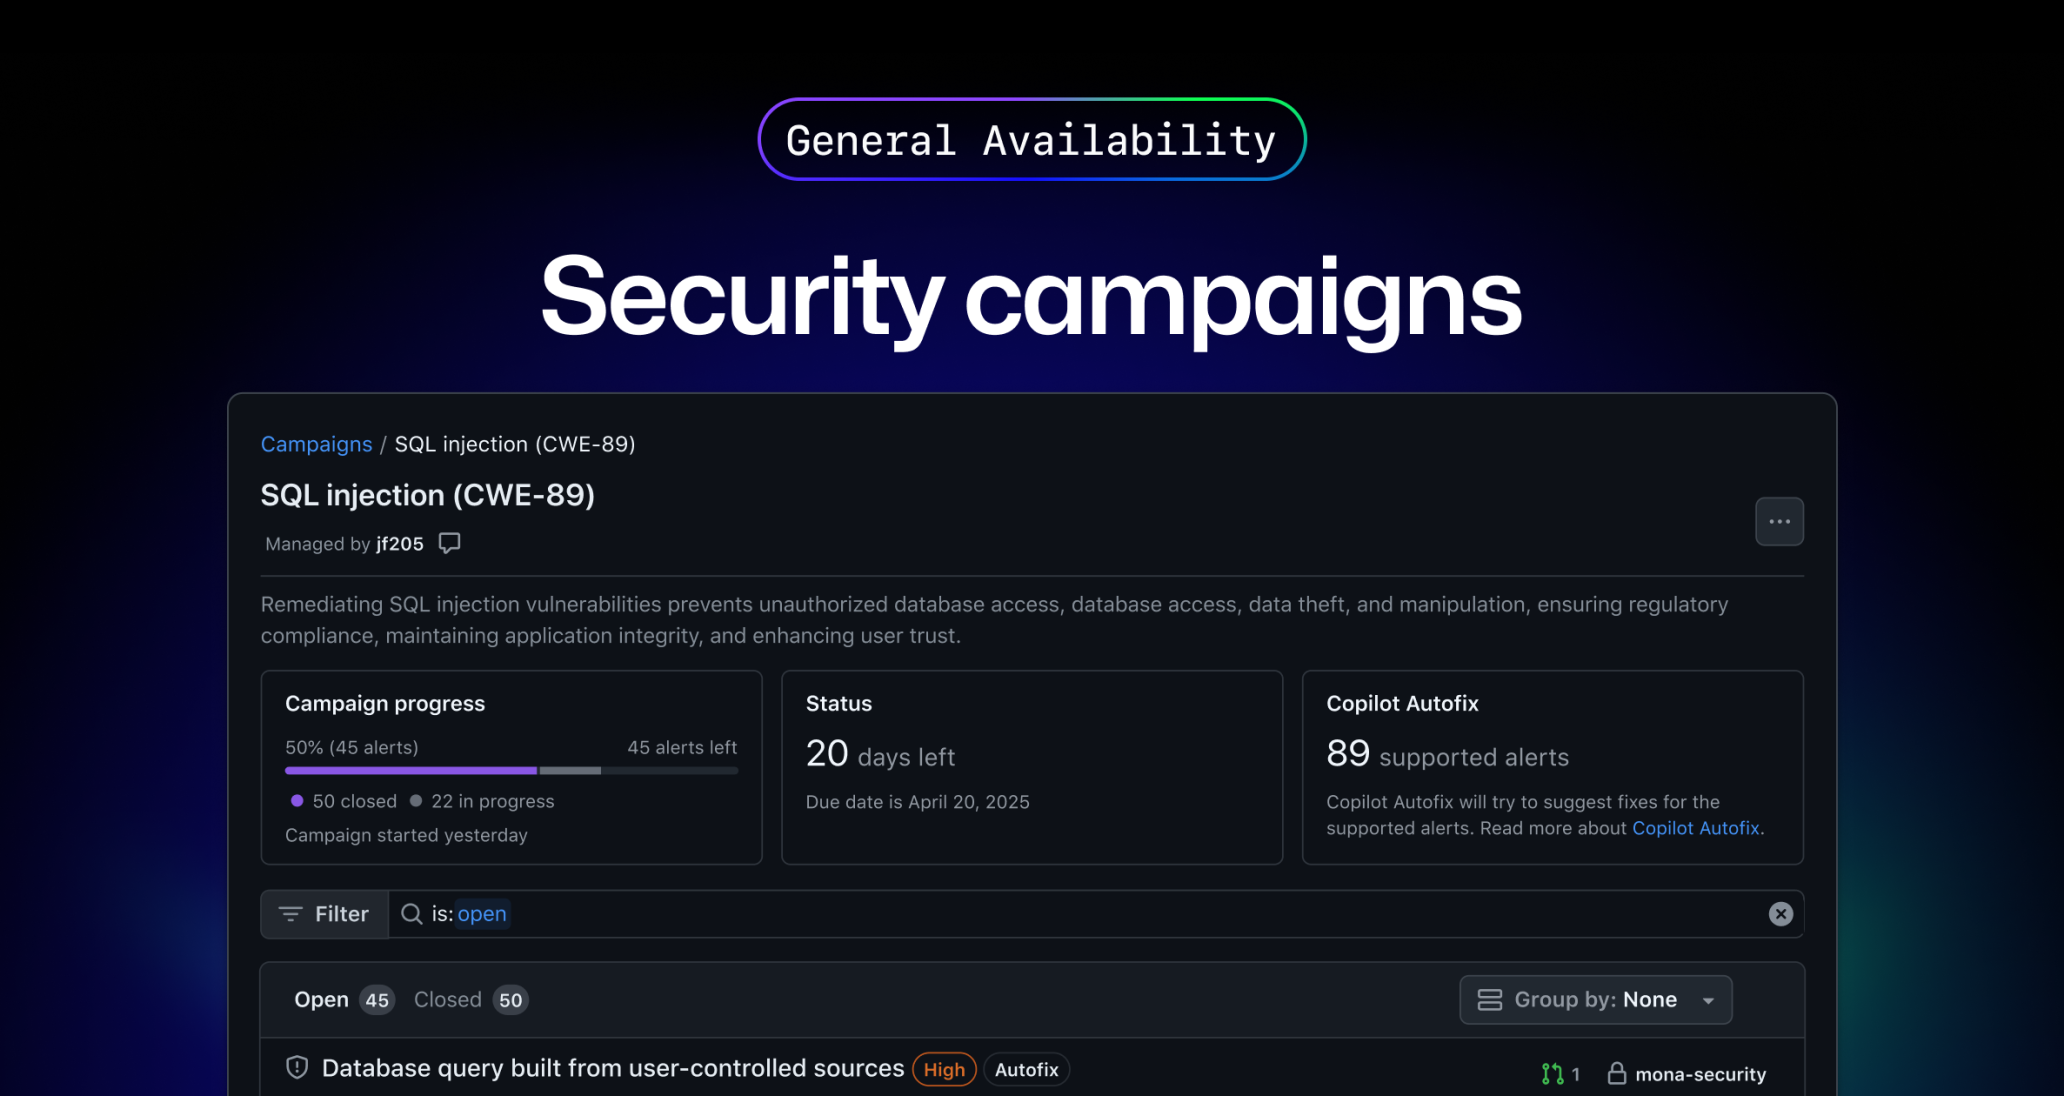Open the Database query alert title
The width and height of the screenshot is (2064, 1096).
(612, 1068)
